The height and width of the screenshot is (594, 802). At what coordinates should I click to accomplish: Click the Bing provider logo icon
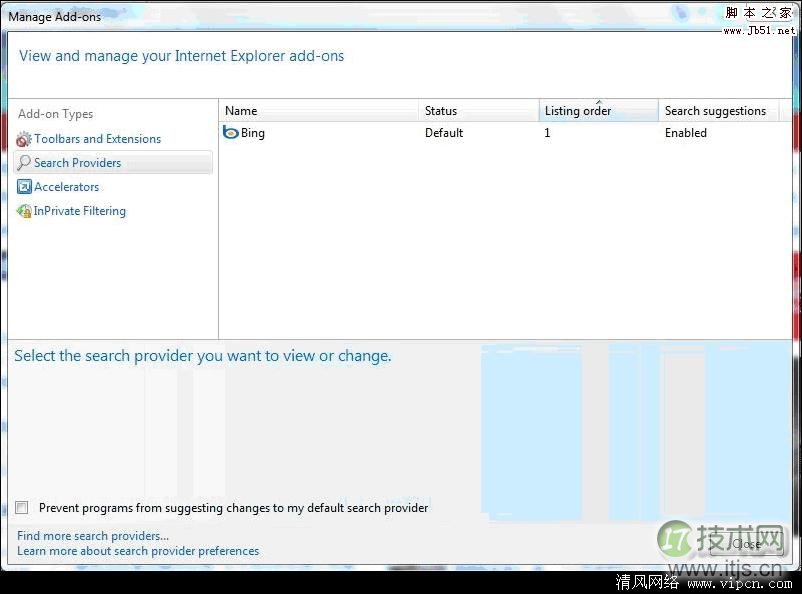pyautogui.click(x=233, y=132)
